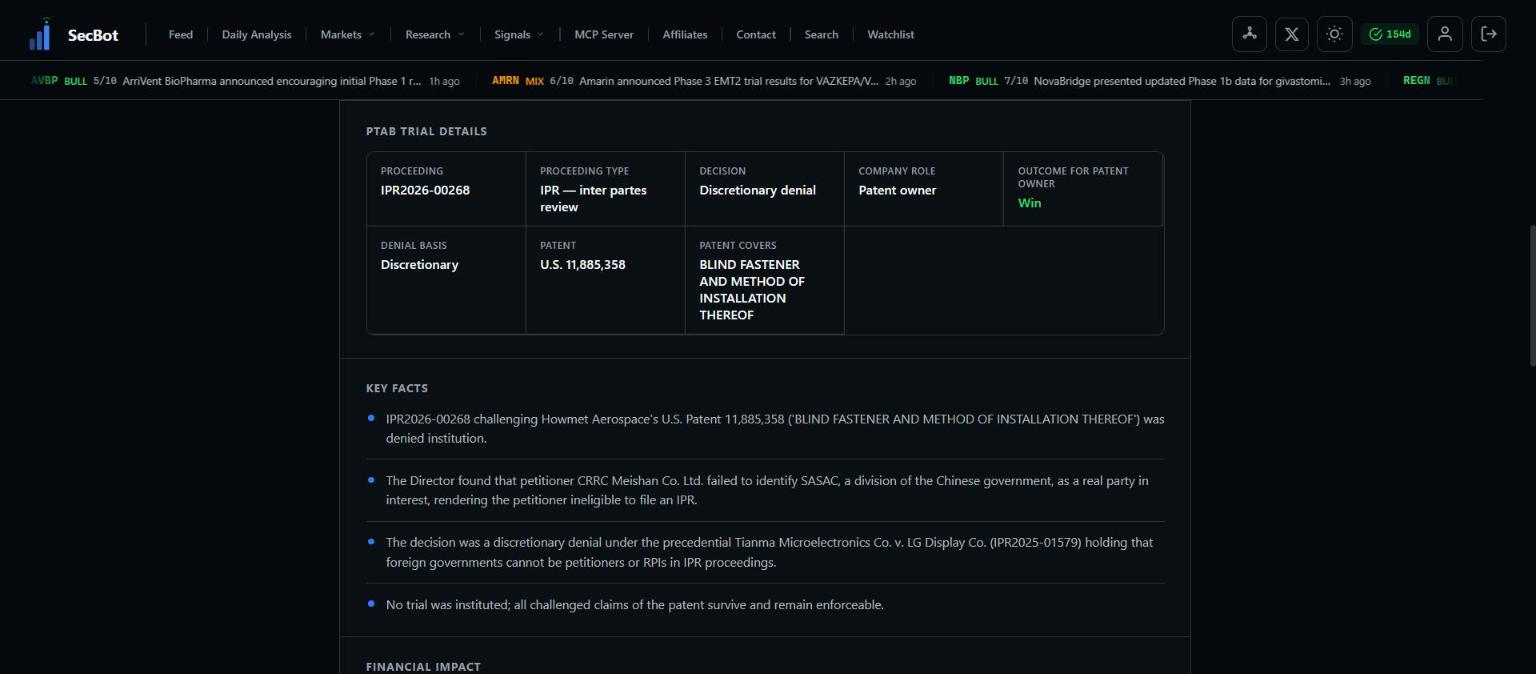The width and height of the screenshot is (1536, 674).
Task: Open the Search page
Action: [x=822, y=34]
